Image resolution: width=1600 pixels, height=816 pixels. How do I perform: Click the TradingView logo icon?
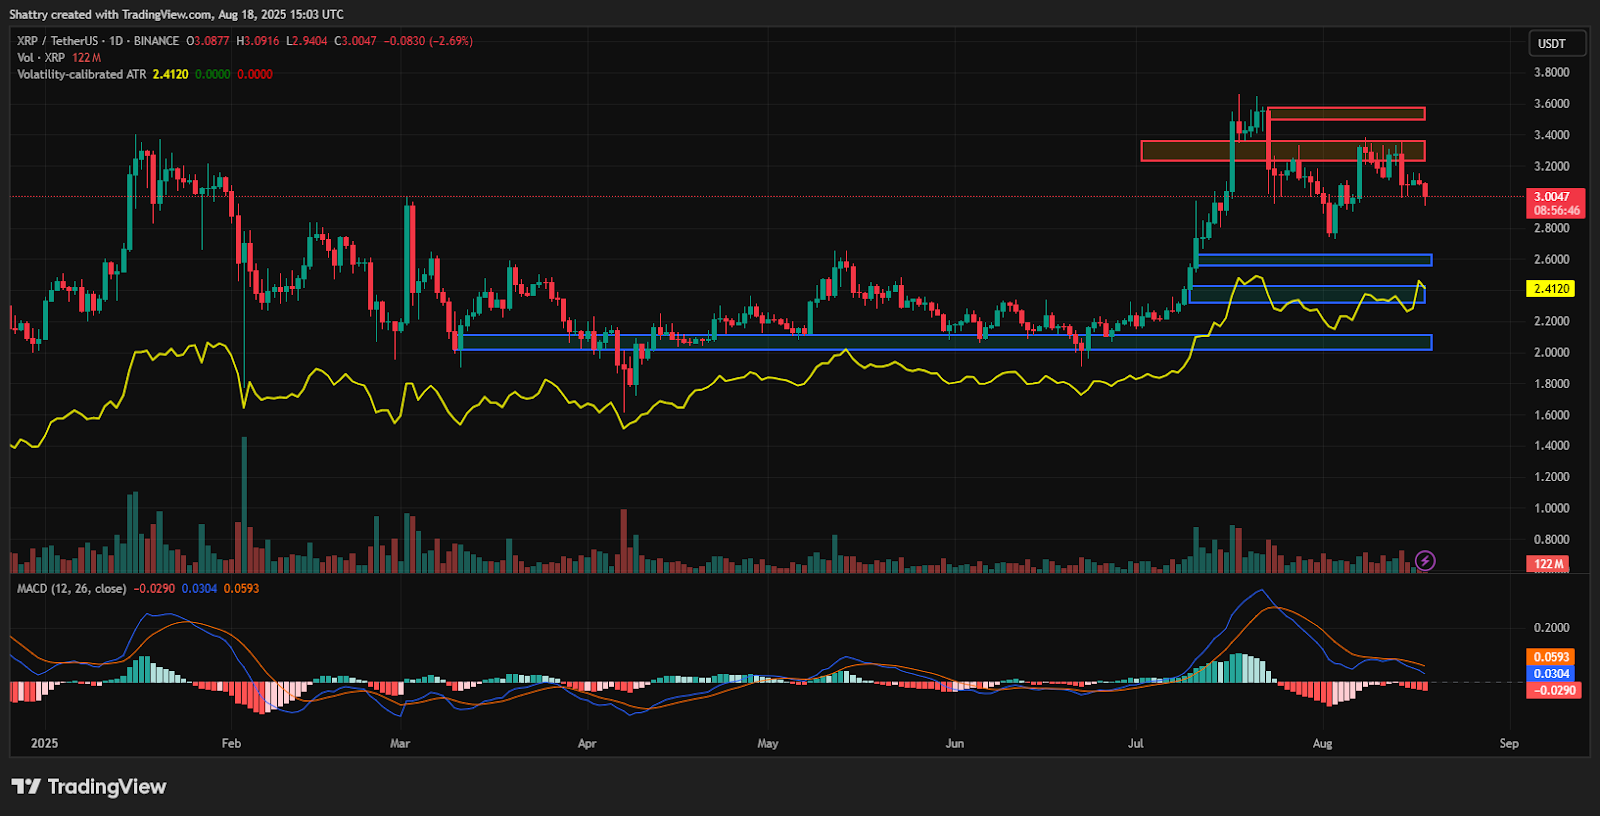click(x=26, y=787)
